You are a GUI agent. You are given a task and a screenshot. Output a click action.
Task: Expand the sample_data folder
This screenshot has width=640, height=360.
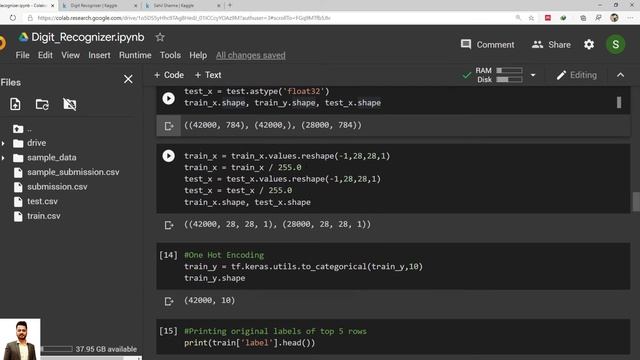tap(3, 158)
